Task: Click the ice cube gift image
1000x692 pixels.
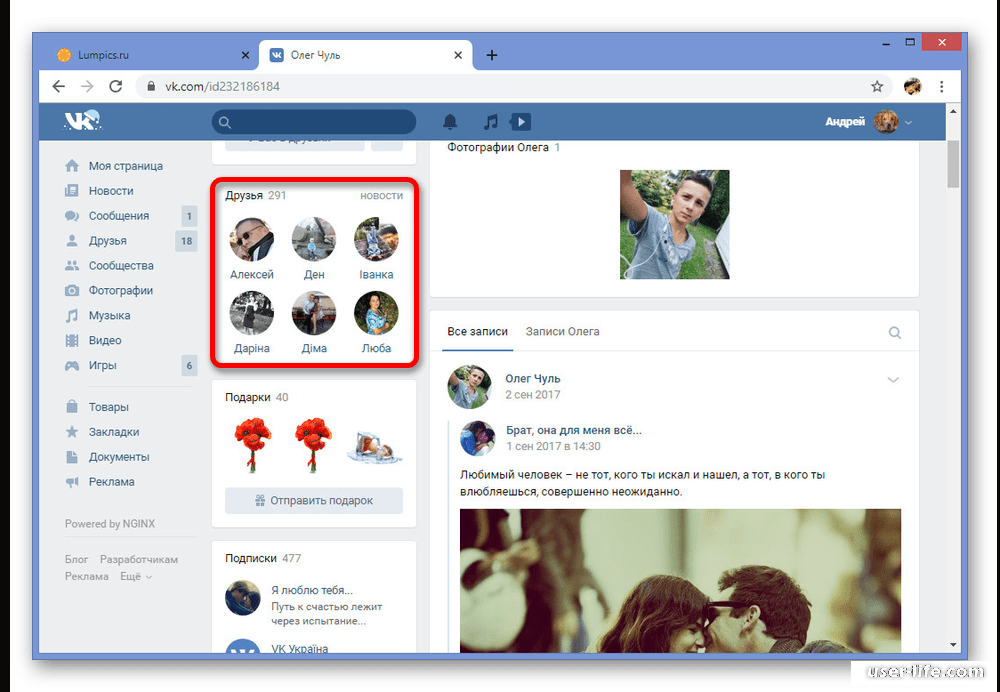Action: (x=374, y=447)
